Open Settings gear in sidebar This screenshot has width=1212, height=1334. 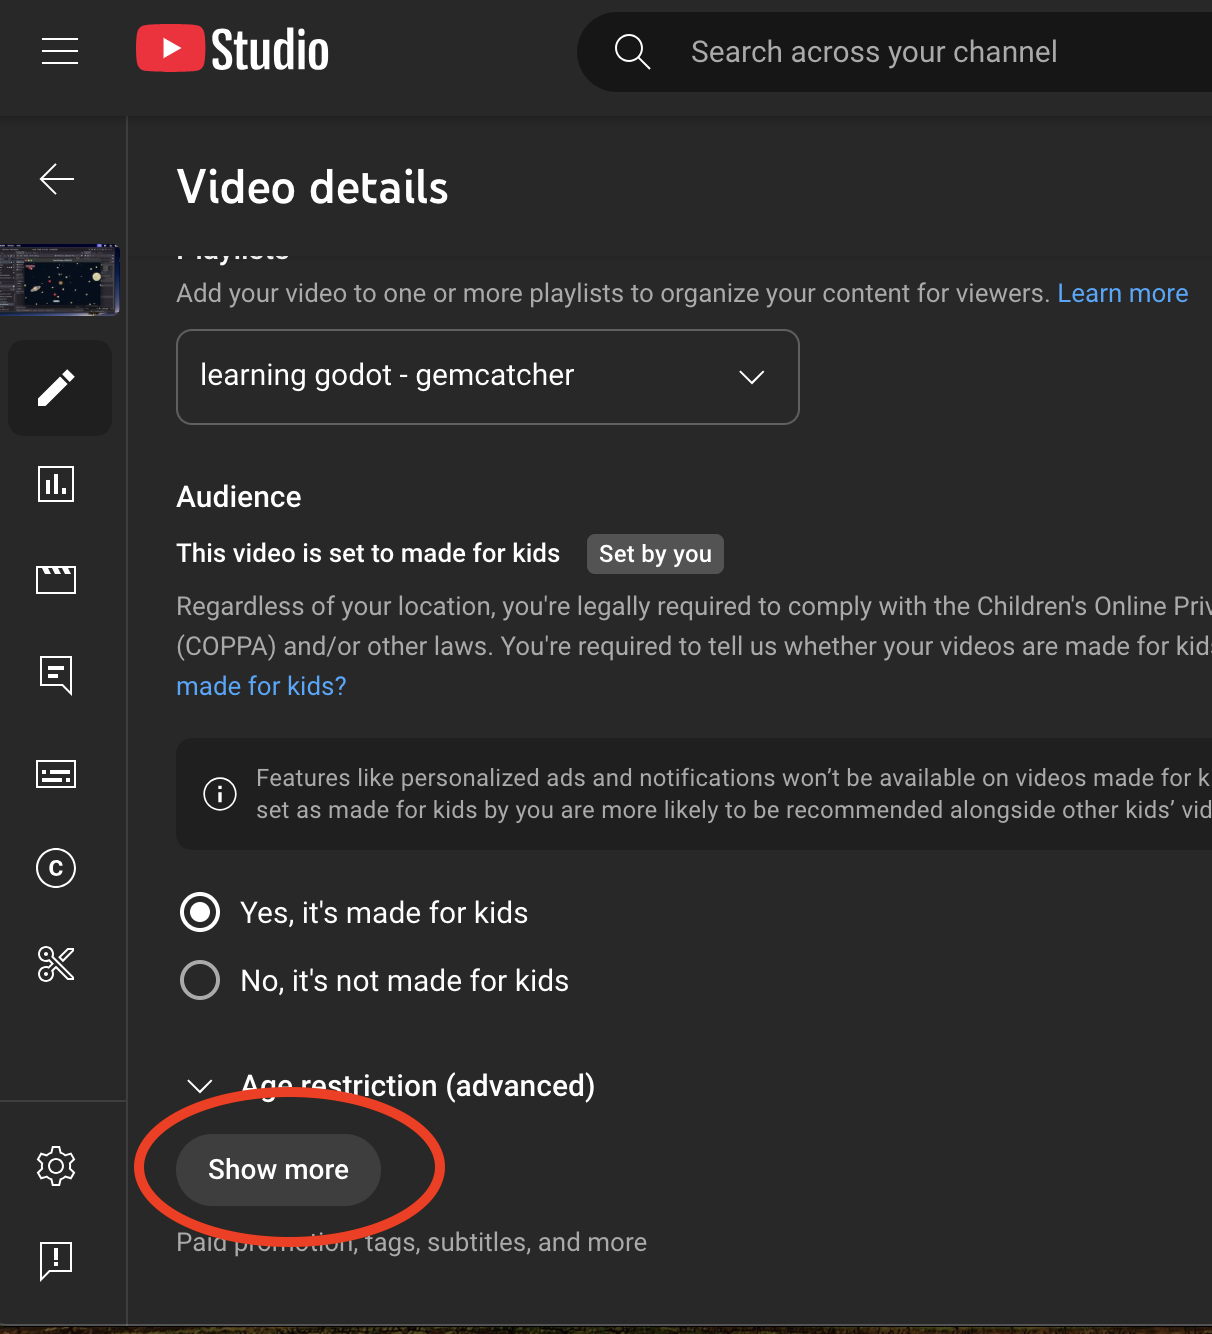[x=56, y=1166]
